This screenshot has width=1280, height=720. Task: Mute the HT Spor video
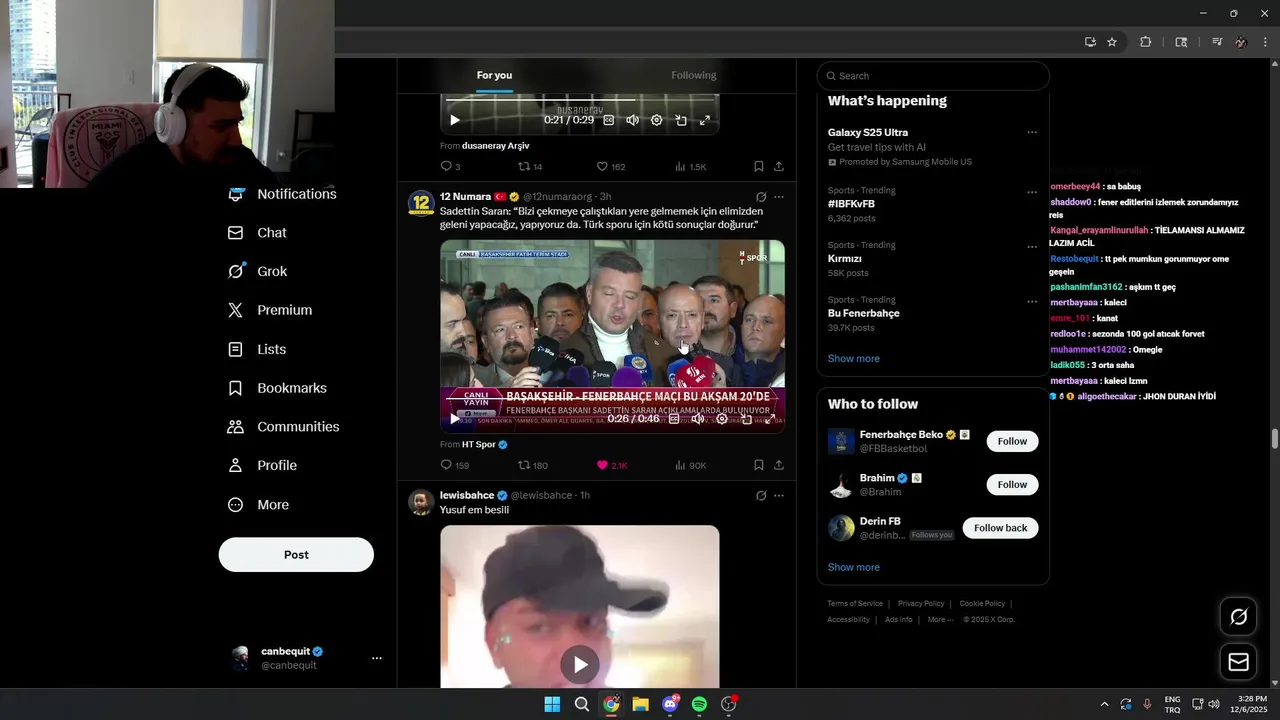[698, 419]
